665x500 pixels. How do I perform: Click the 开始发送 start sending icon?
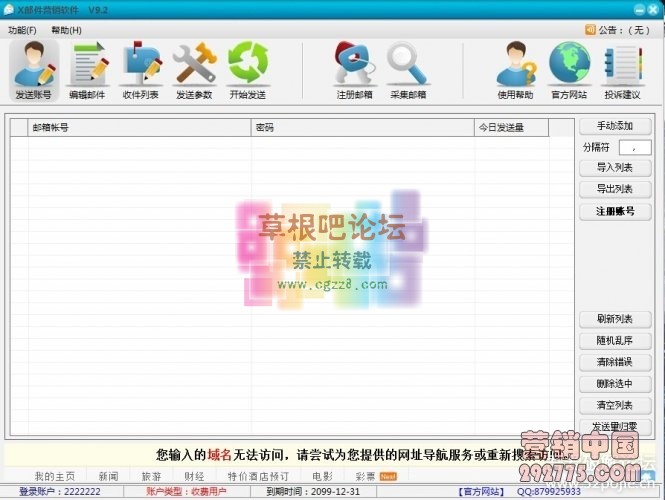pos(248,70)
